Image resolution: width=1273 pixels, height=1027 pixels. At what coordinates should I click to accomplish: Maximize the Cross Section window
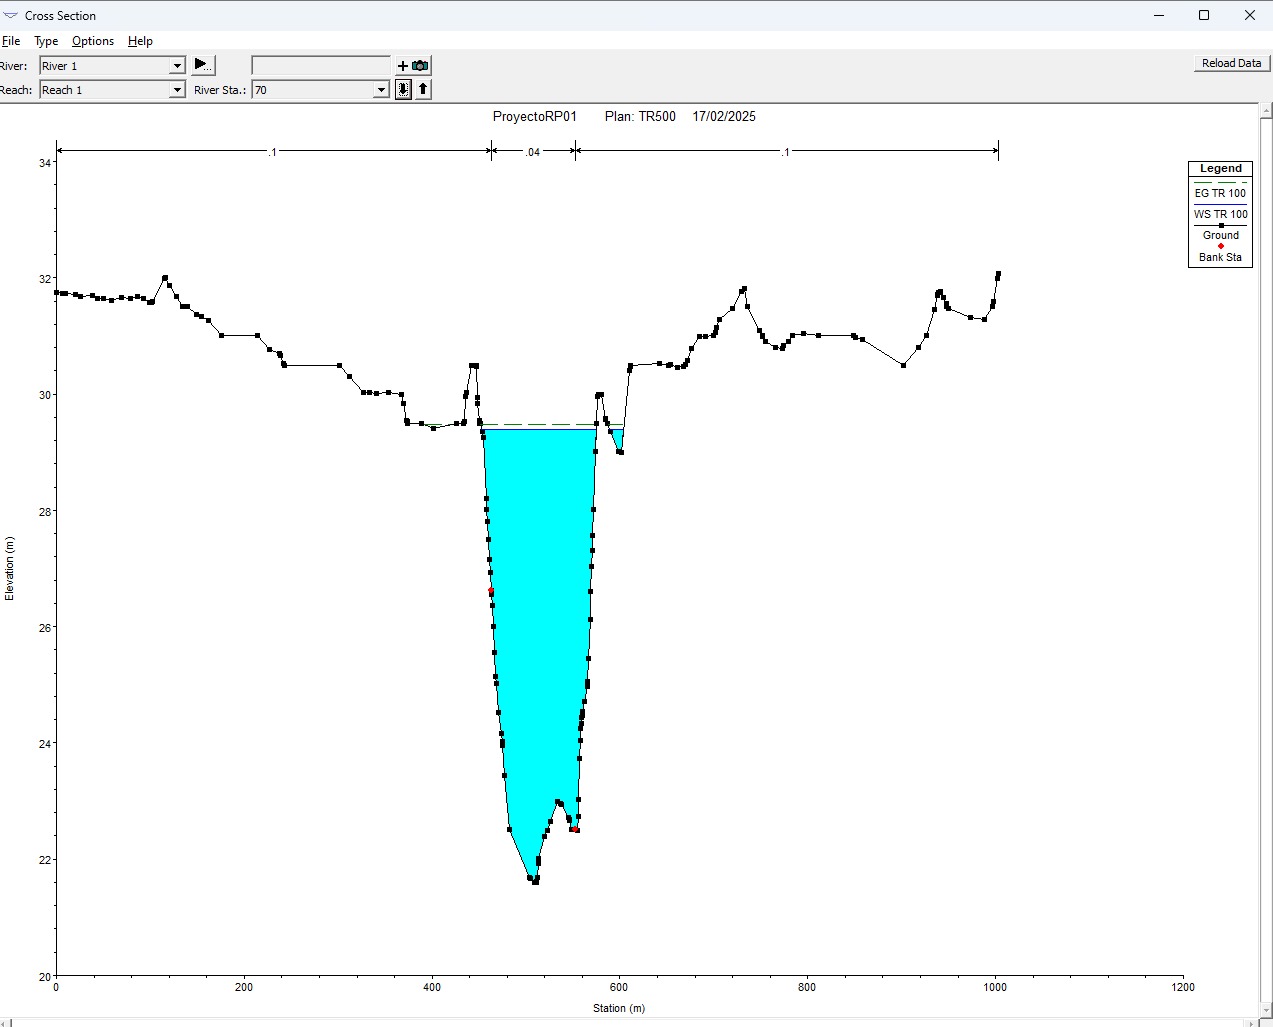tap(1204, 15)
